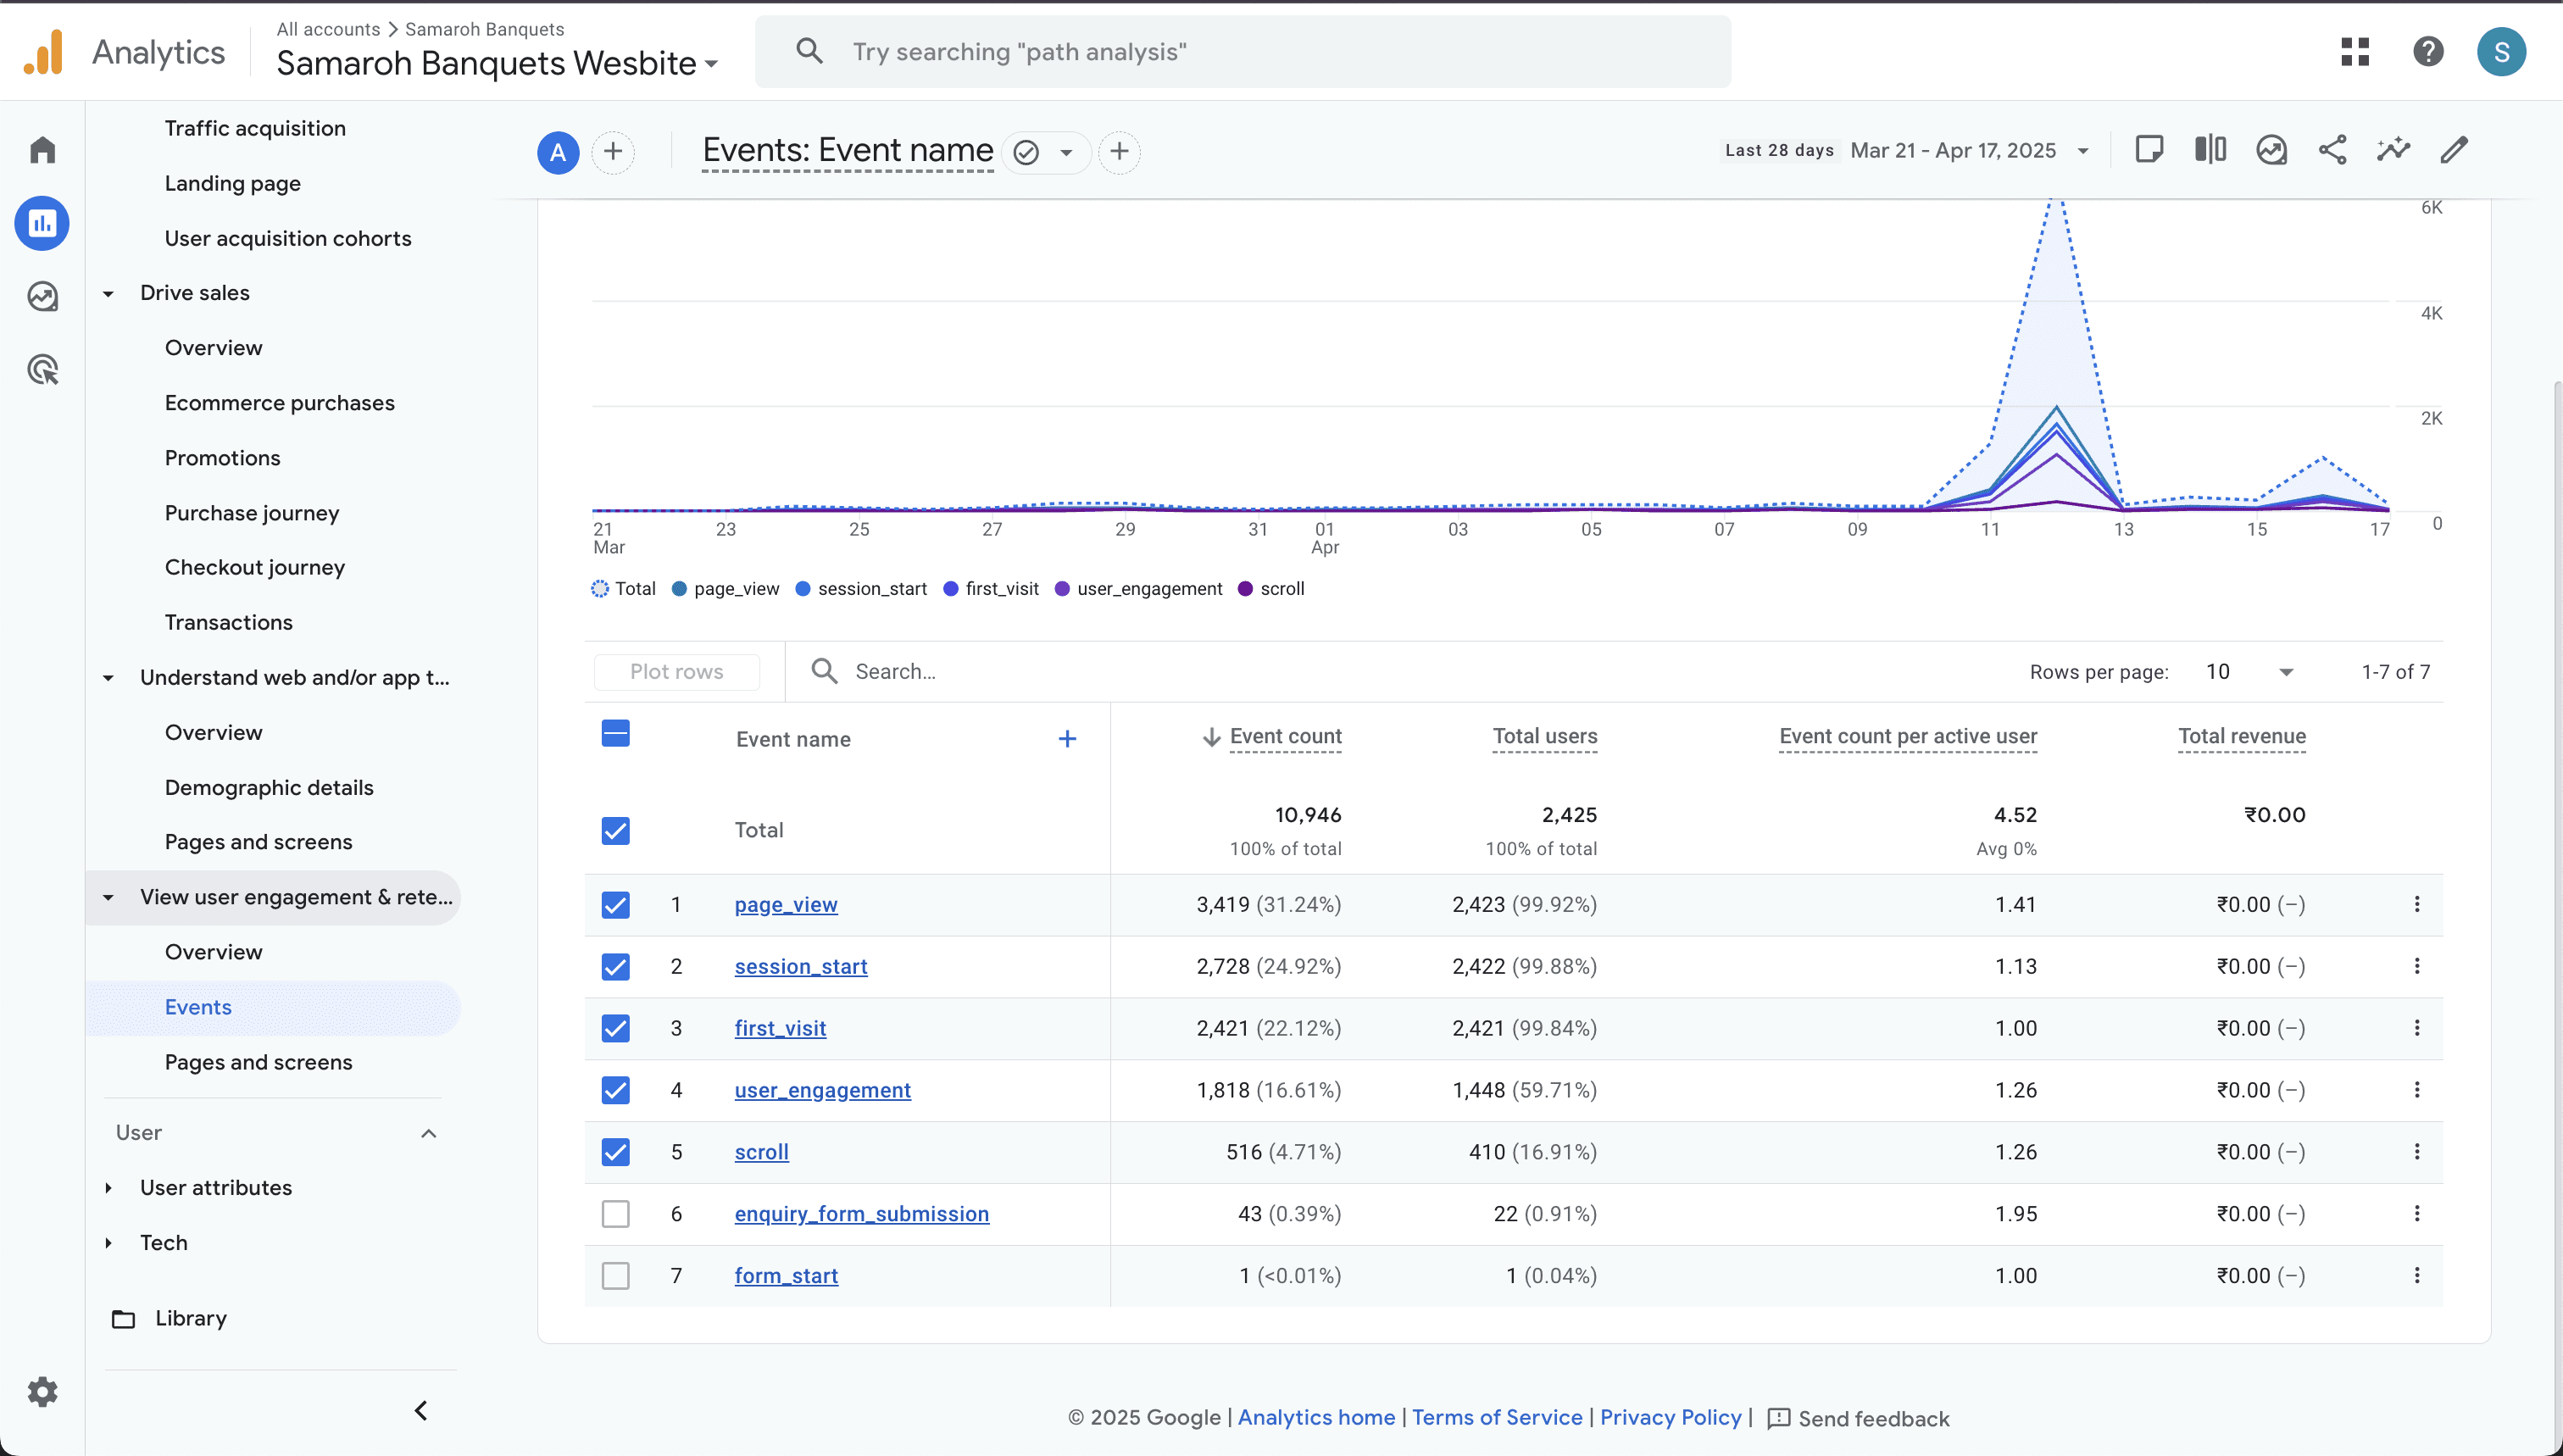Open the Explore icon in left rail

coord(42,296)
